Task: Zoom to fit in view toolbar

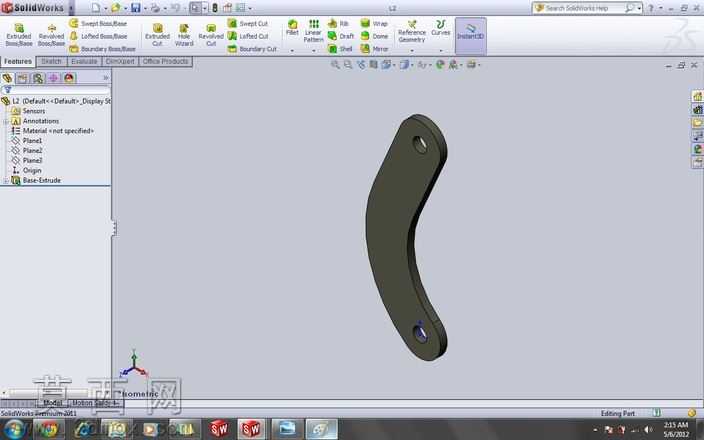Action: point(335,65)
